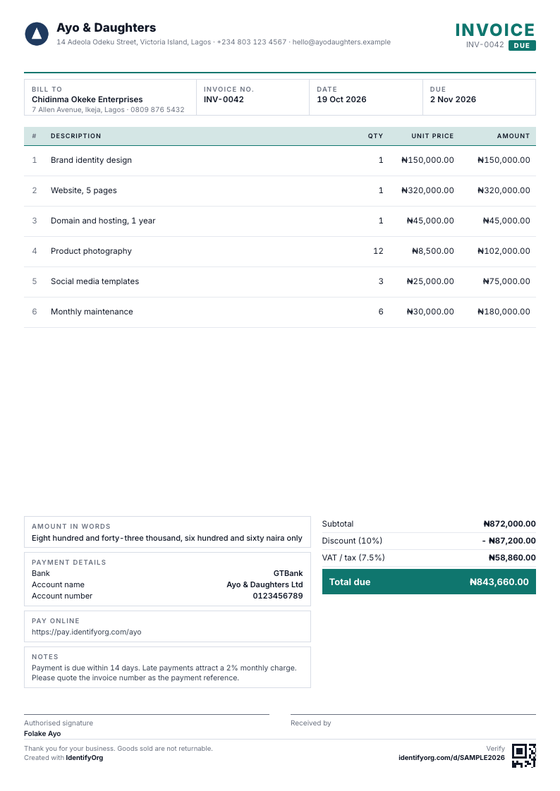Click the signatory name Folake Ayo
This screenshot has width=560, height=791.
pos(42,733)
